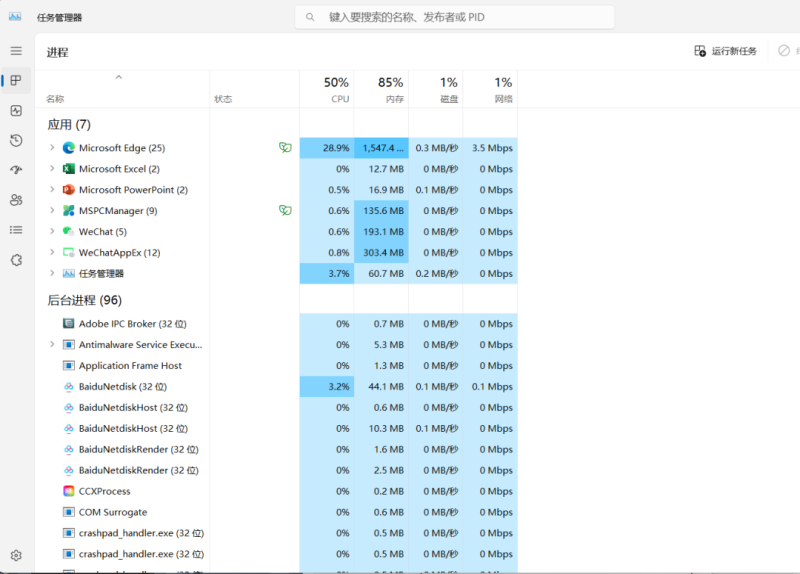Focus the search box for name or PID

point(455,17)
